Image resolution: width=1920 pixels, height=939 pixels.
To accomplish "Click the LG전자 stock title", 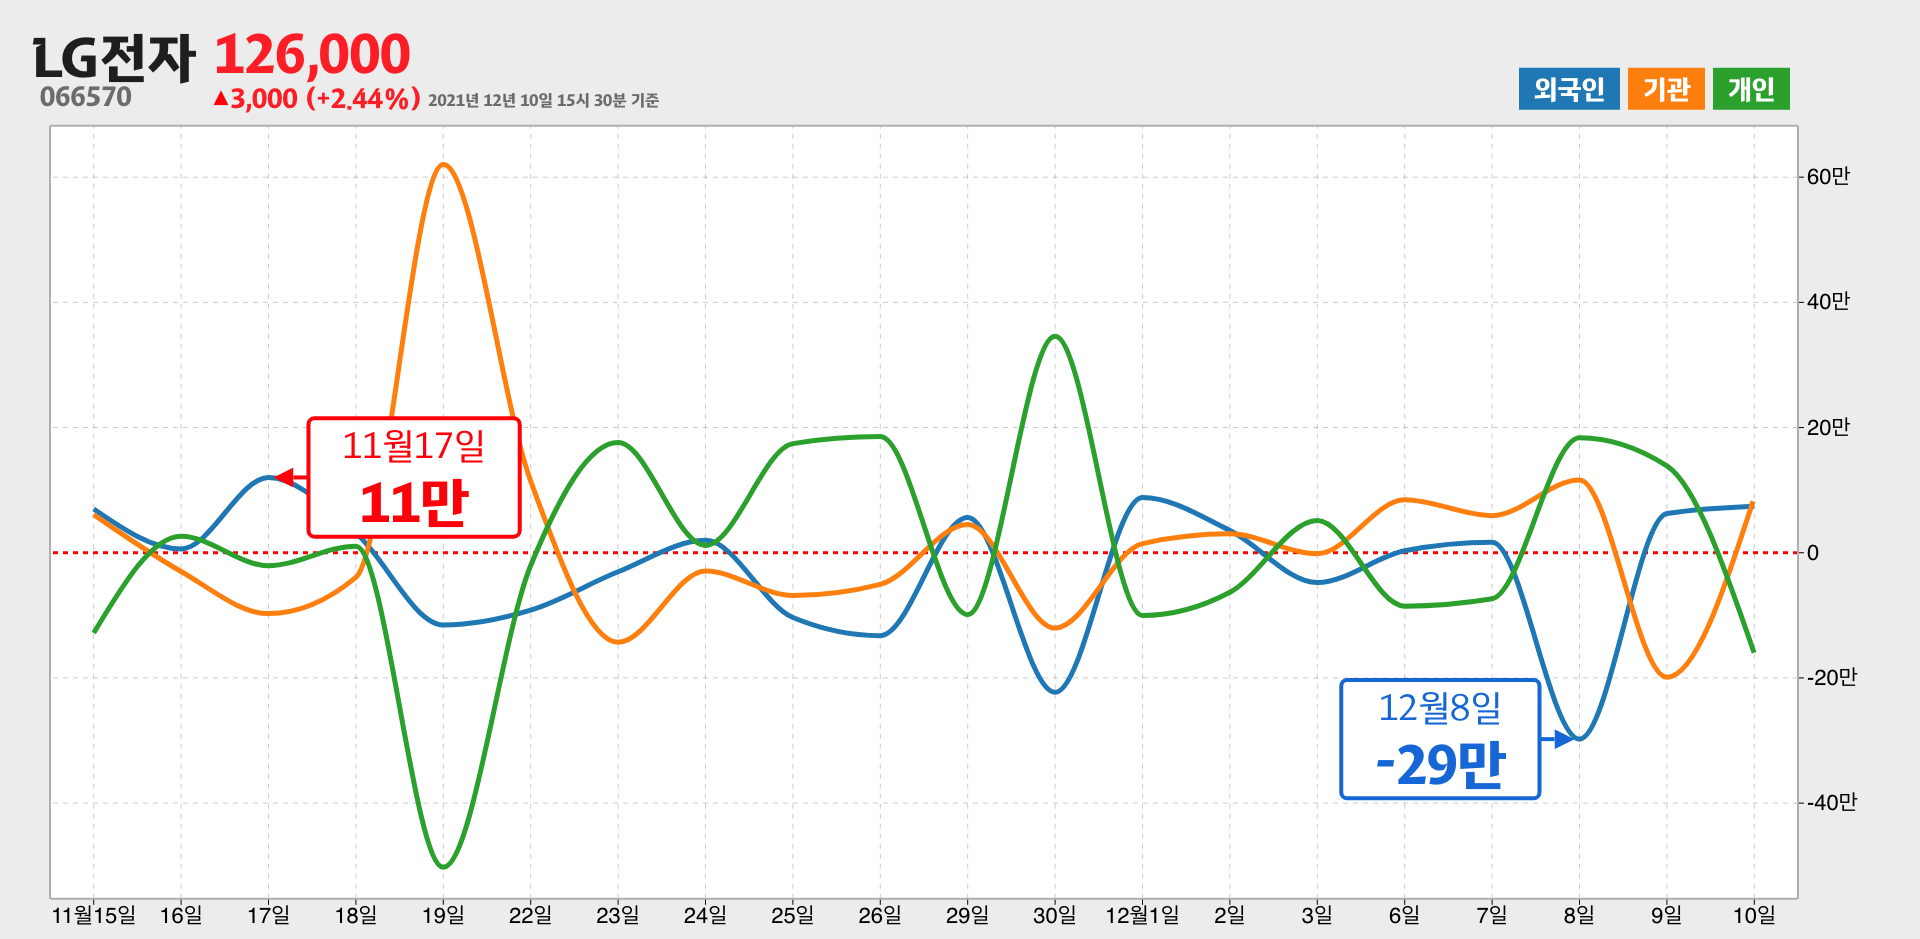I will tap(114, 58).
